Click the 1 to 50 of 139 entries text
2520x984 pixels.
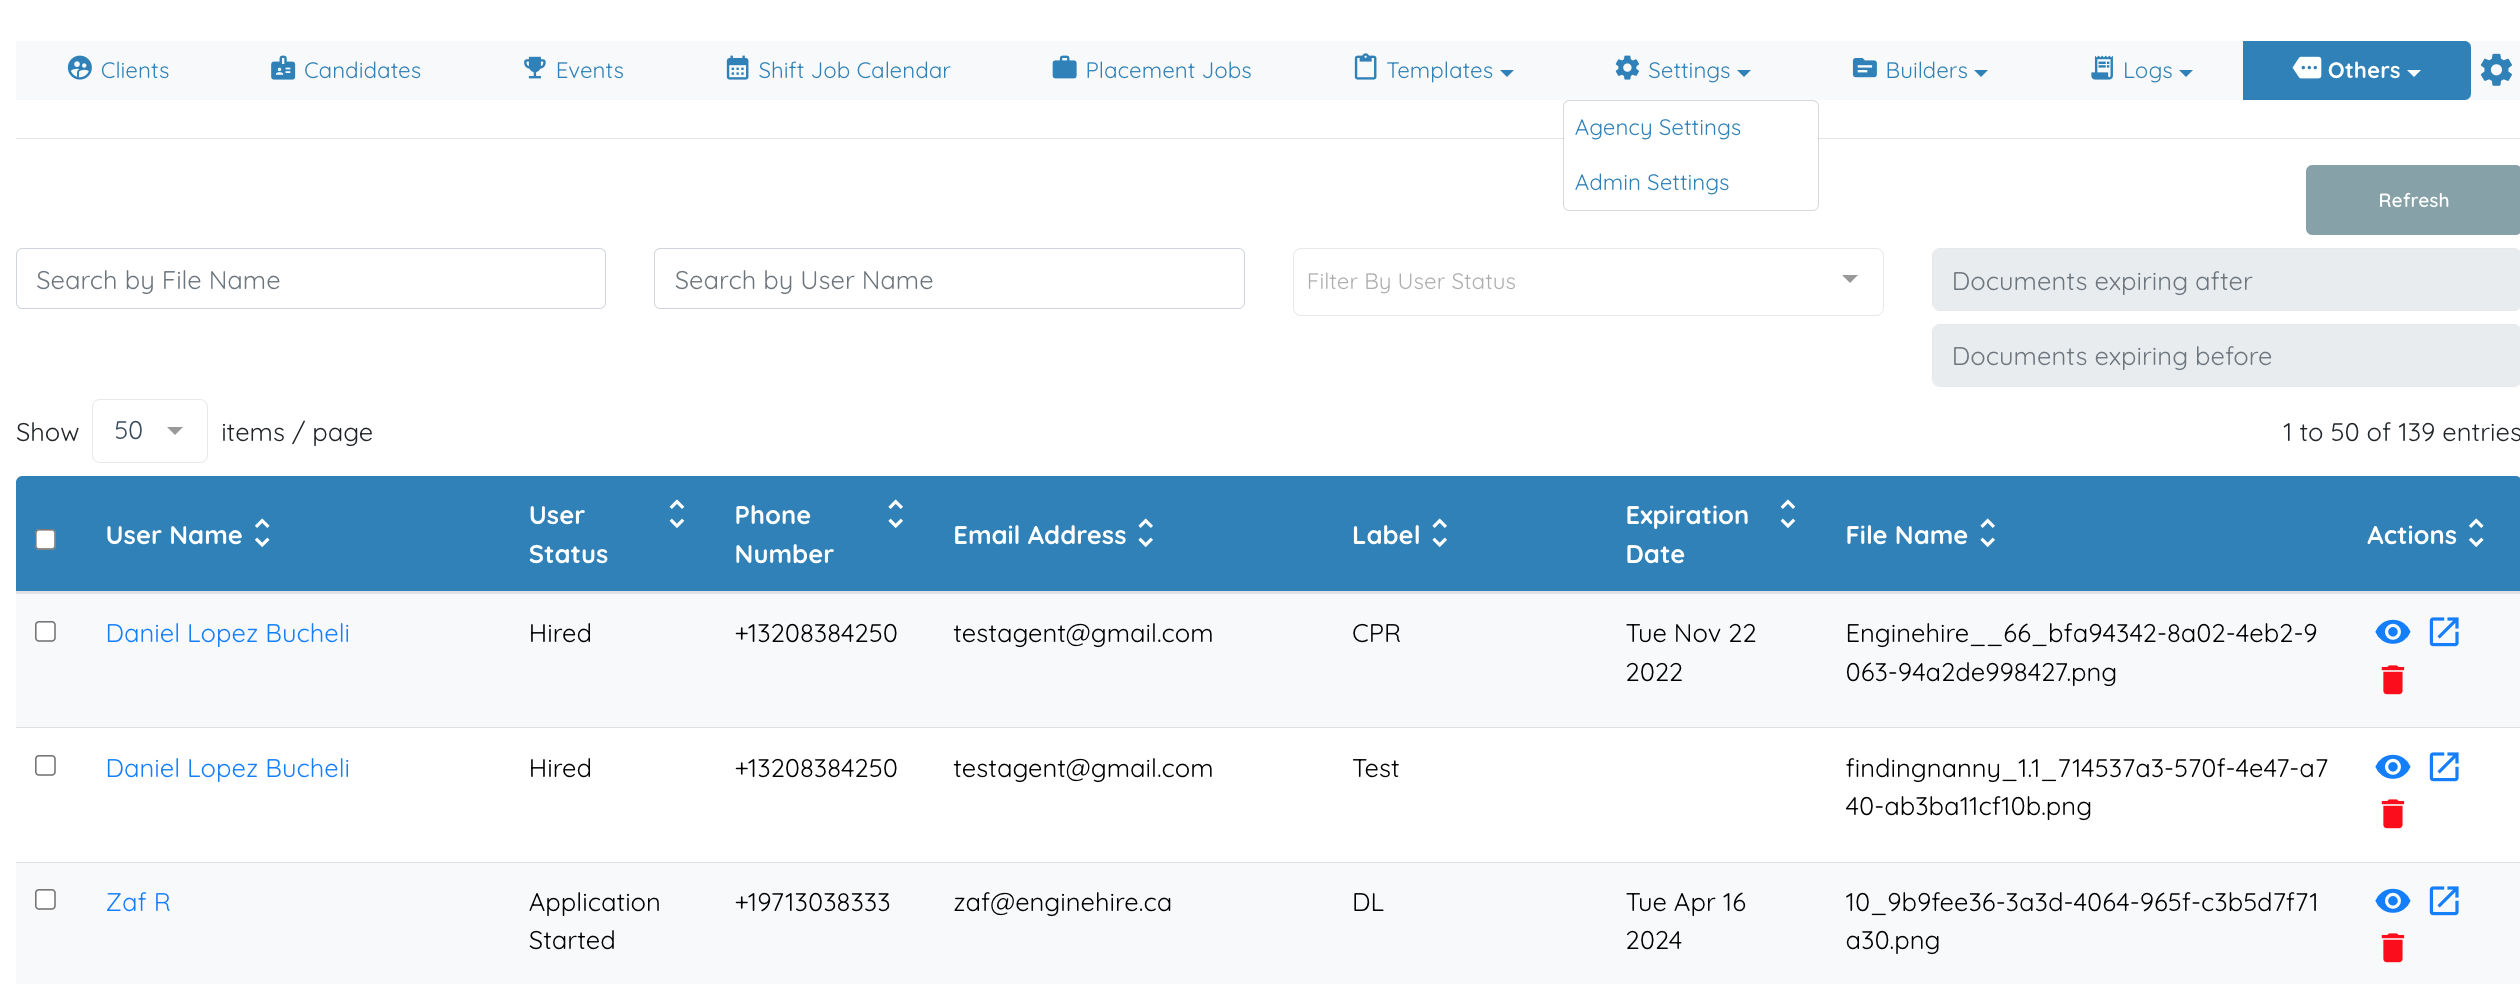pos(2400,432)
